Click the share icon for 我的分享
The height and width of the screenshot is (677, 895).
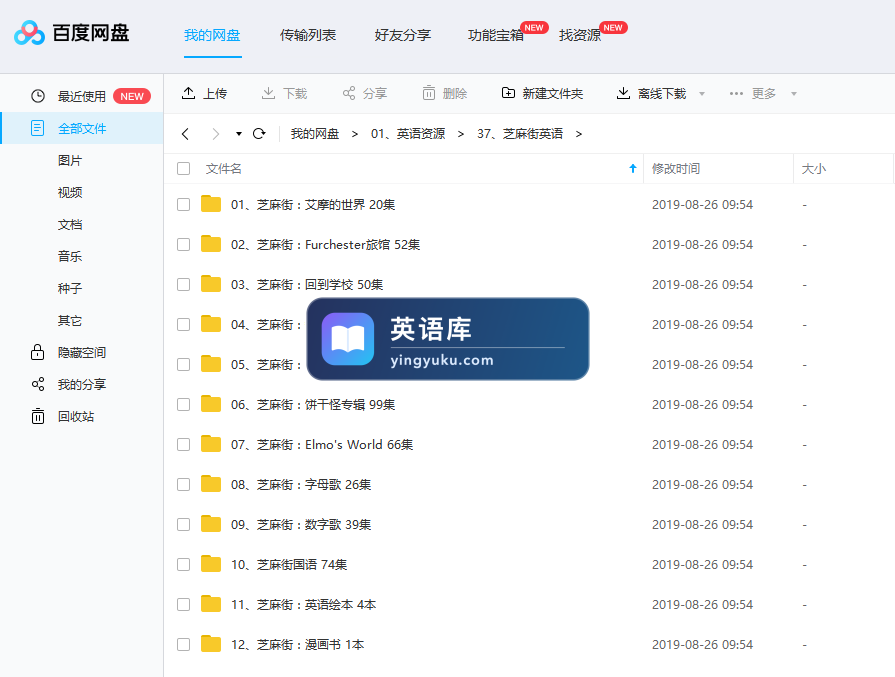(38, 384)
